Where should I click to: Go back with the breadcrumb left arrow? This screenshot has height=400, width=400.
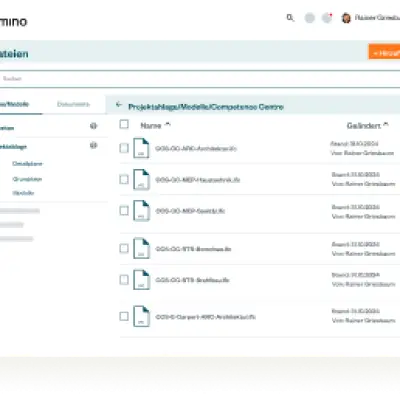[119, 105]
